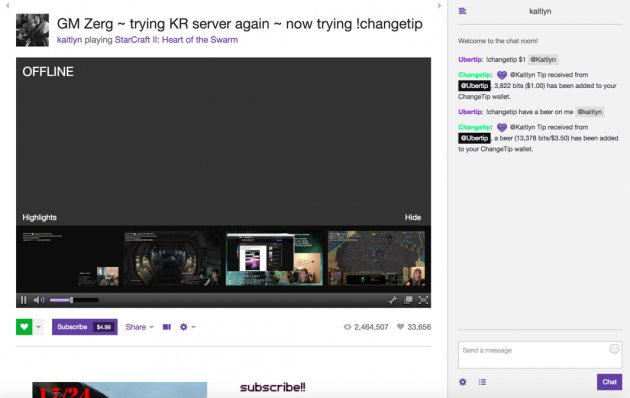This screenshot has width=630, height=398.
Task: Expand follow options dropdown arrow
Action: (39, 327)
